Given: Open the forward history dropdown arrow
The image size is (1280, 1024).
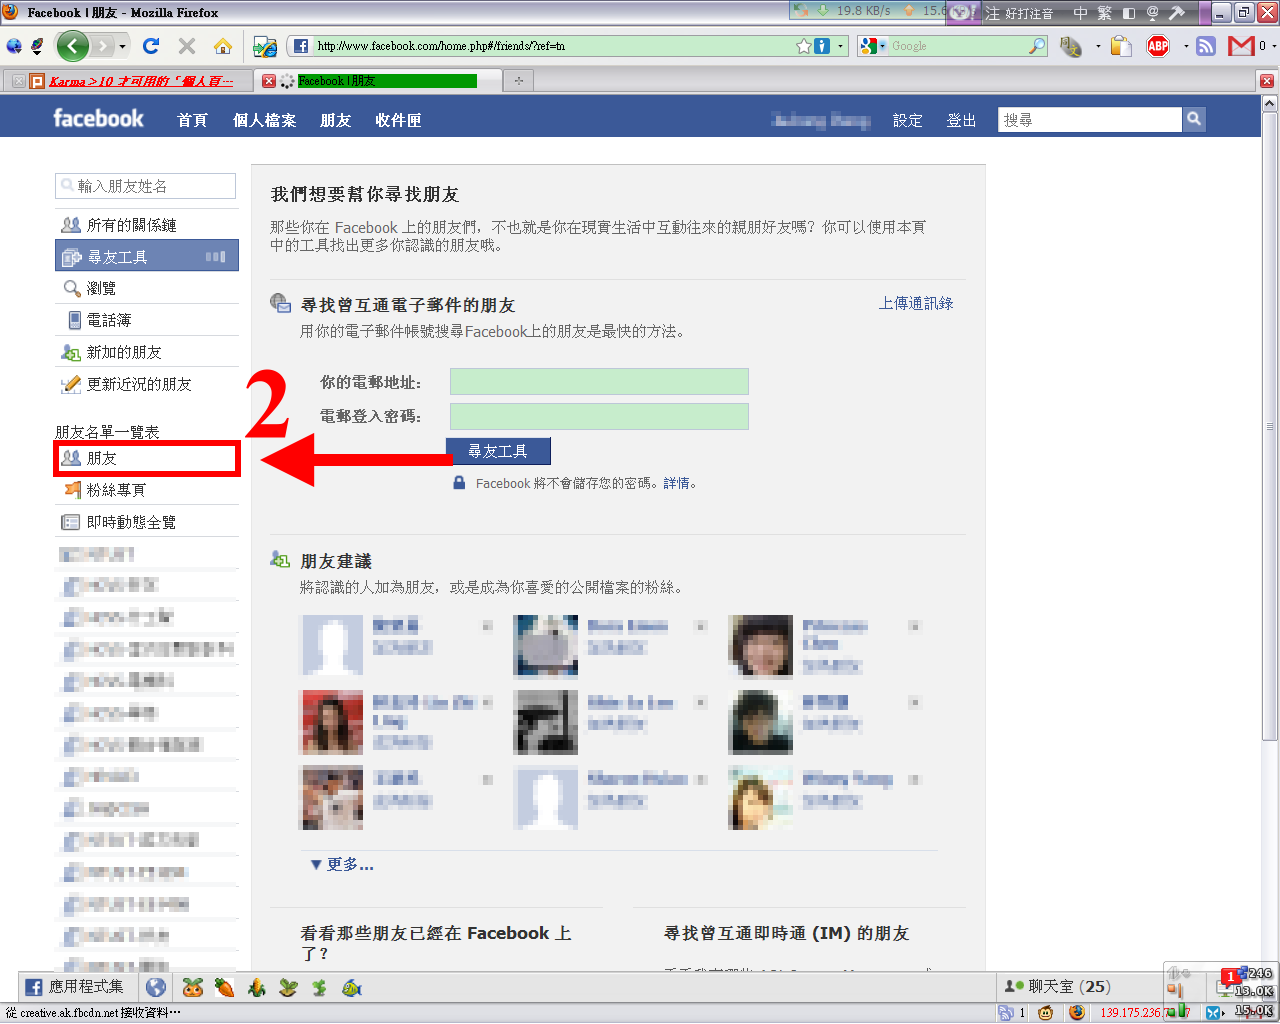Looking at the screenshot, I should (123, 46).
